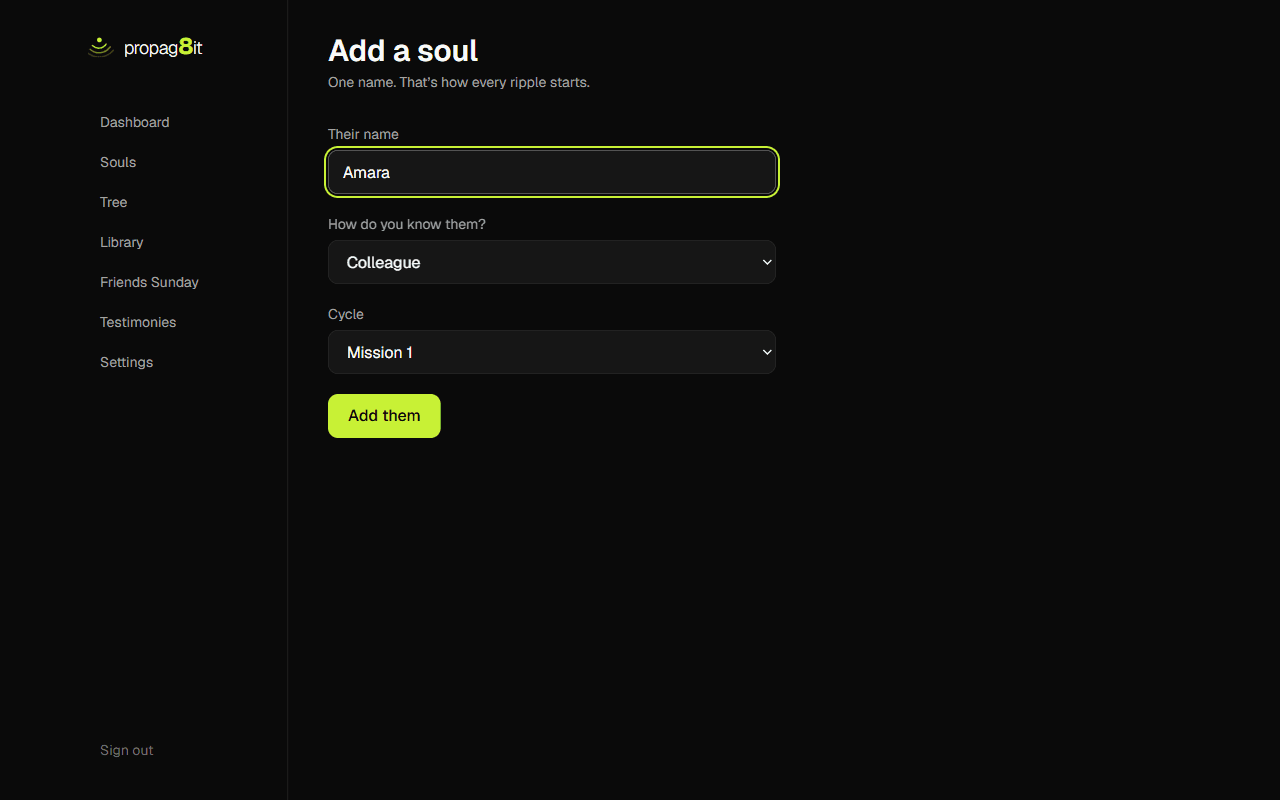Navigate to Library
Viewport: 1280px width, 800px height.
[x=122, y=242]
